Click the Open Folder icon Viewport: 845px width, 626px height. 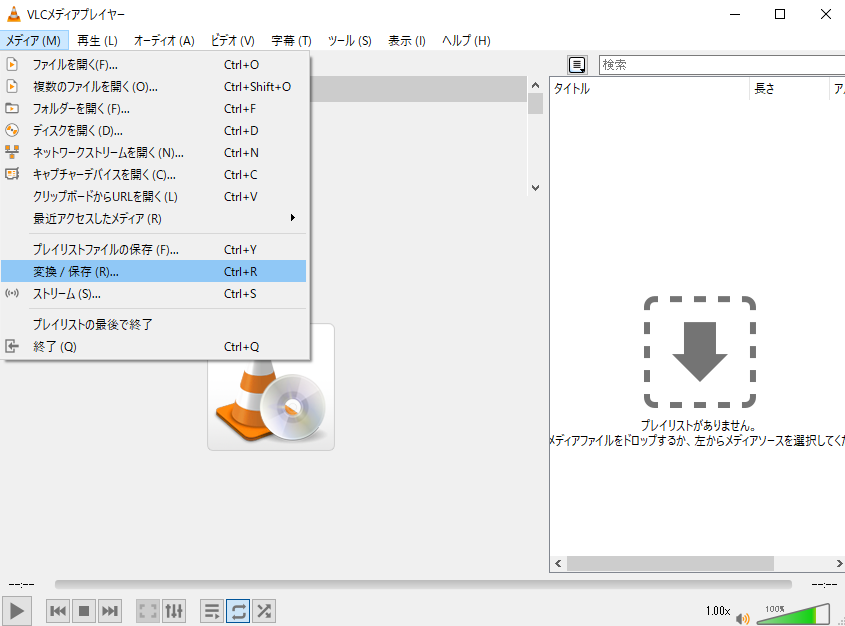pyautogui.click(x=12, y=108)
